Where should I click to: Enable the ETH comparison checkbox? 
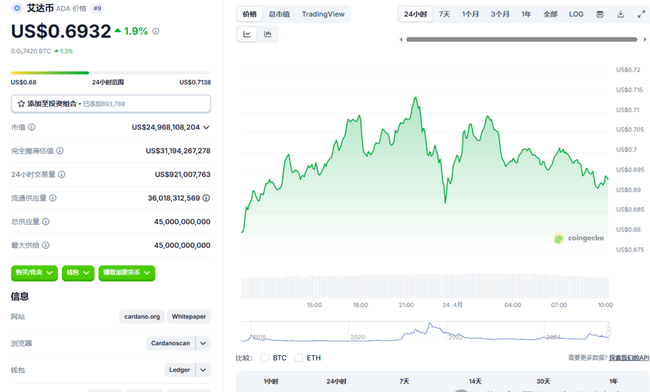[x=298, y=358]
